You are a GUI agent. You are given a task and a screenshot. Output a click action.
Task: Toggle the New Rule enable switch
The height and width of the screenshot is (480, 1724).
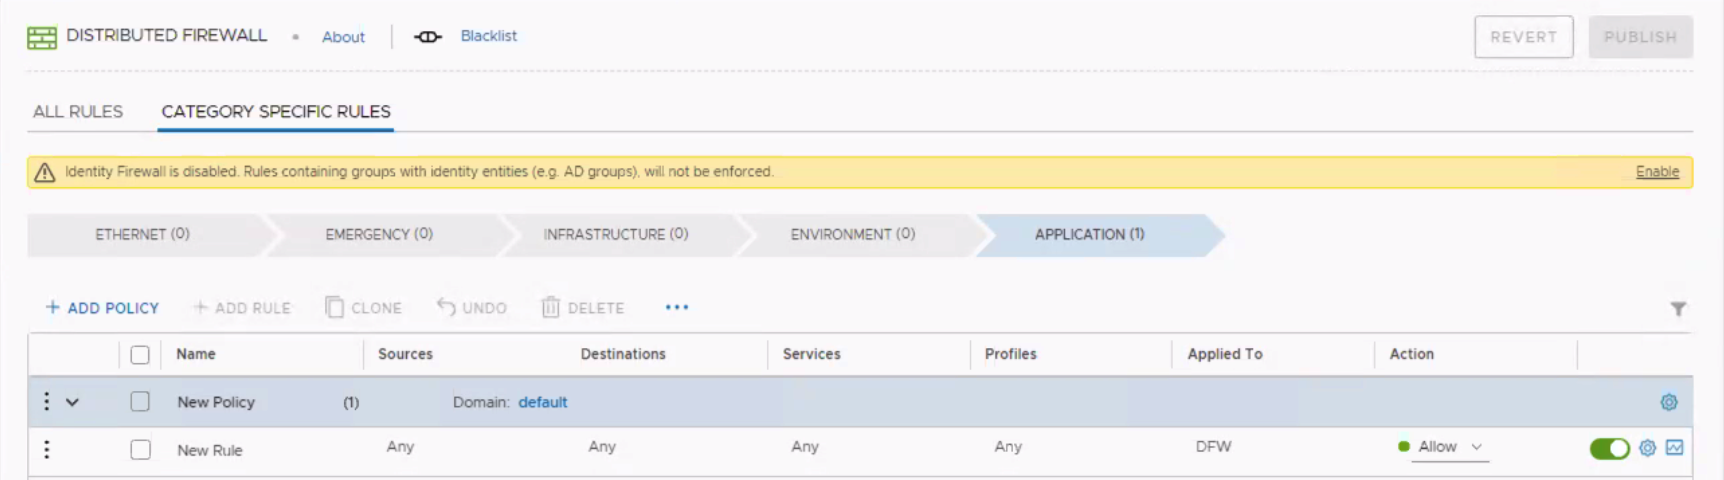tap(1608, 449)
